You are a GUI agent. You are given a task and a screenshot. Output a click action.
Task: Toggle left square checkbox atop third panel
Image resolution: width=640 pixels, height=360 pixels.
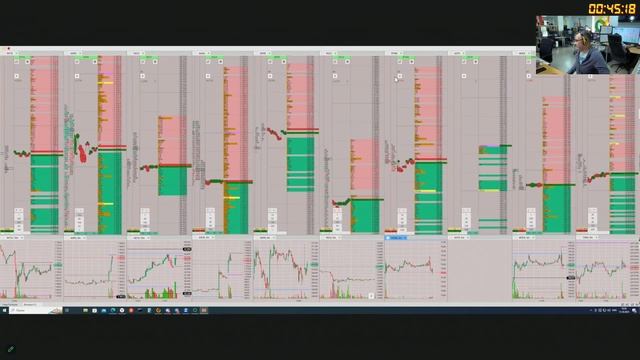[x=142, y=62]
